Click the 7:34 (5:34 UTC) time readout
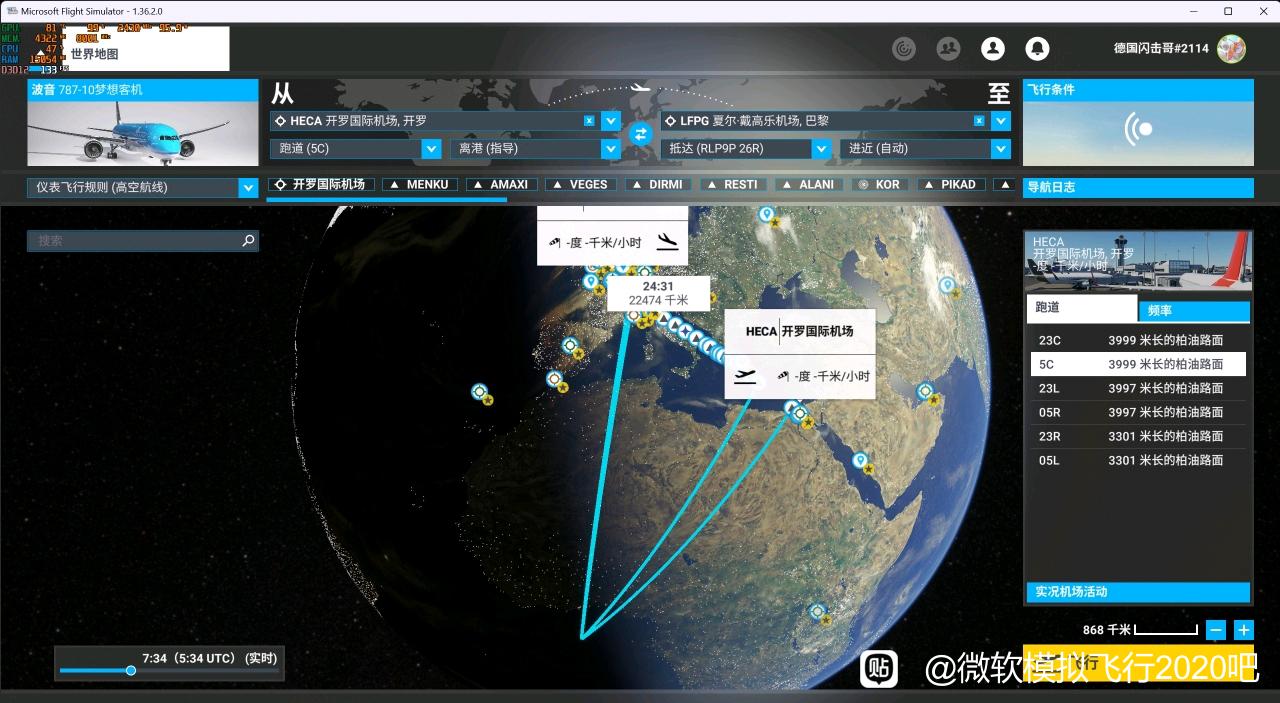 [x=209, y=658]
